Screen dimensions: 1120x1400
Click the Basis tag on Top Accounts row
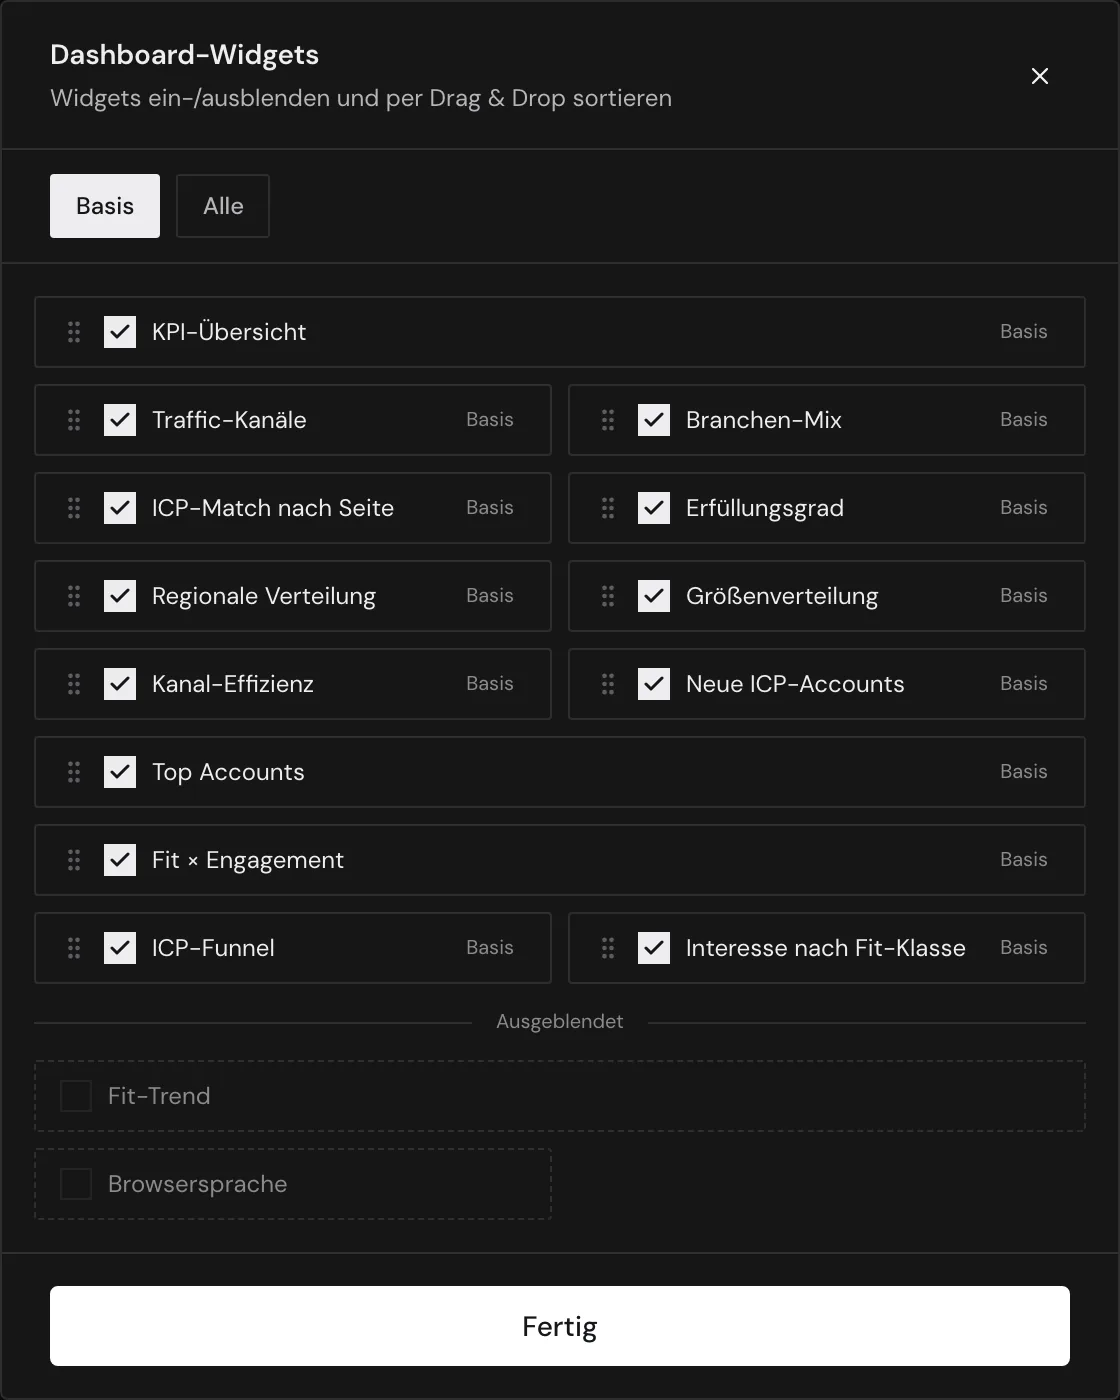[1024, 772]
